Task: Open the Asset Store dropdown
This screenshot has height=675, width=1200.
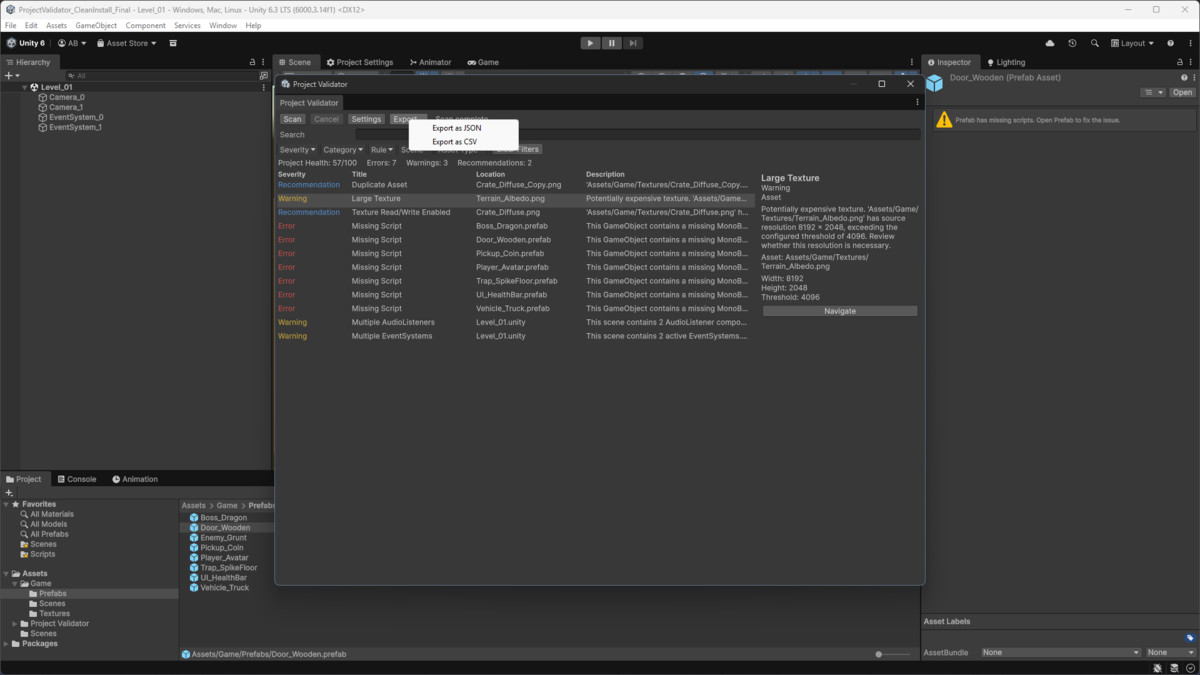Action: [x=127, y=43]
